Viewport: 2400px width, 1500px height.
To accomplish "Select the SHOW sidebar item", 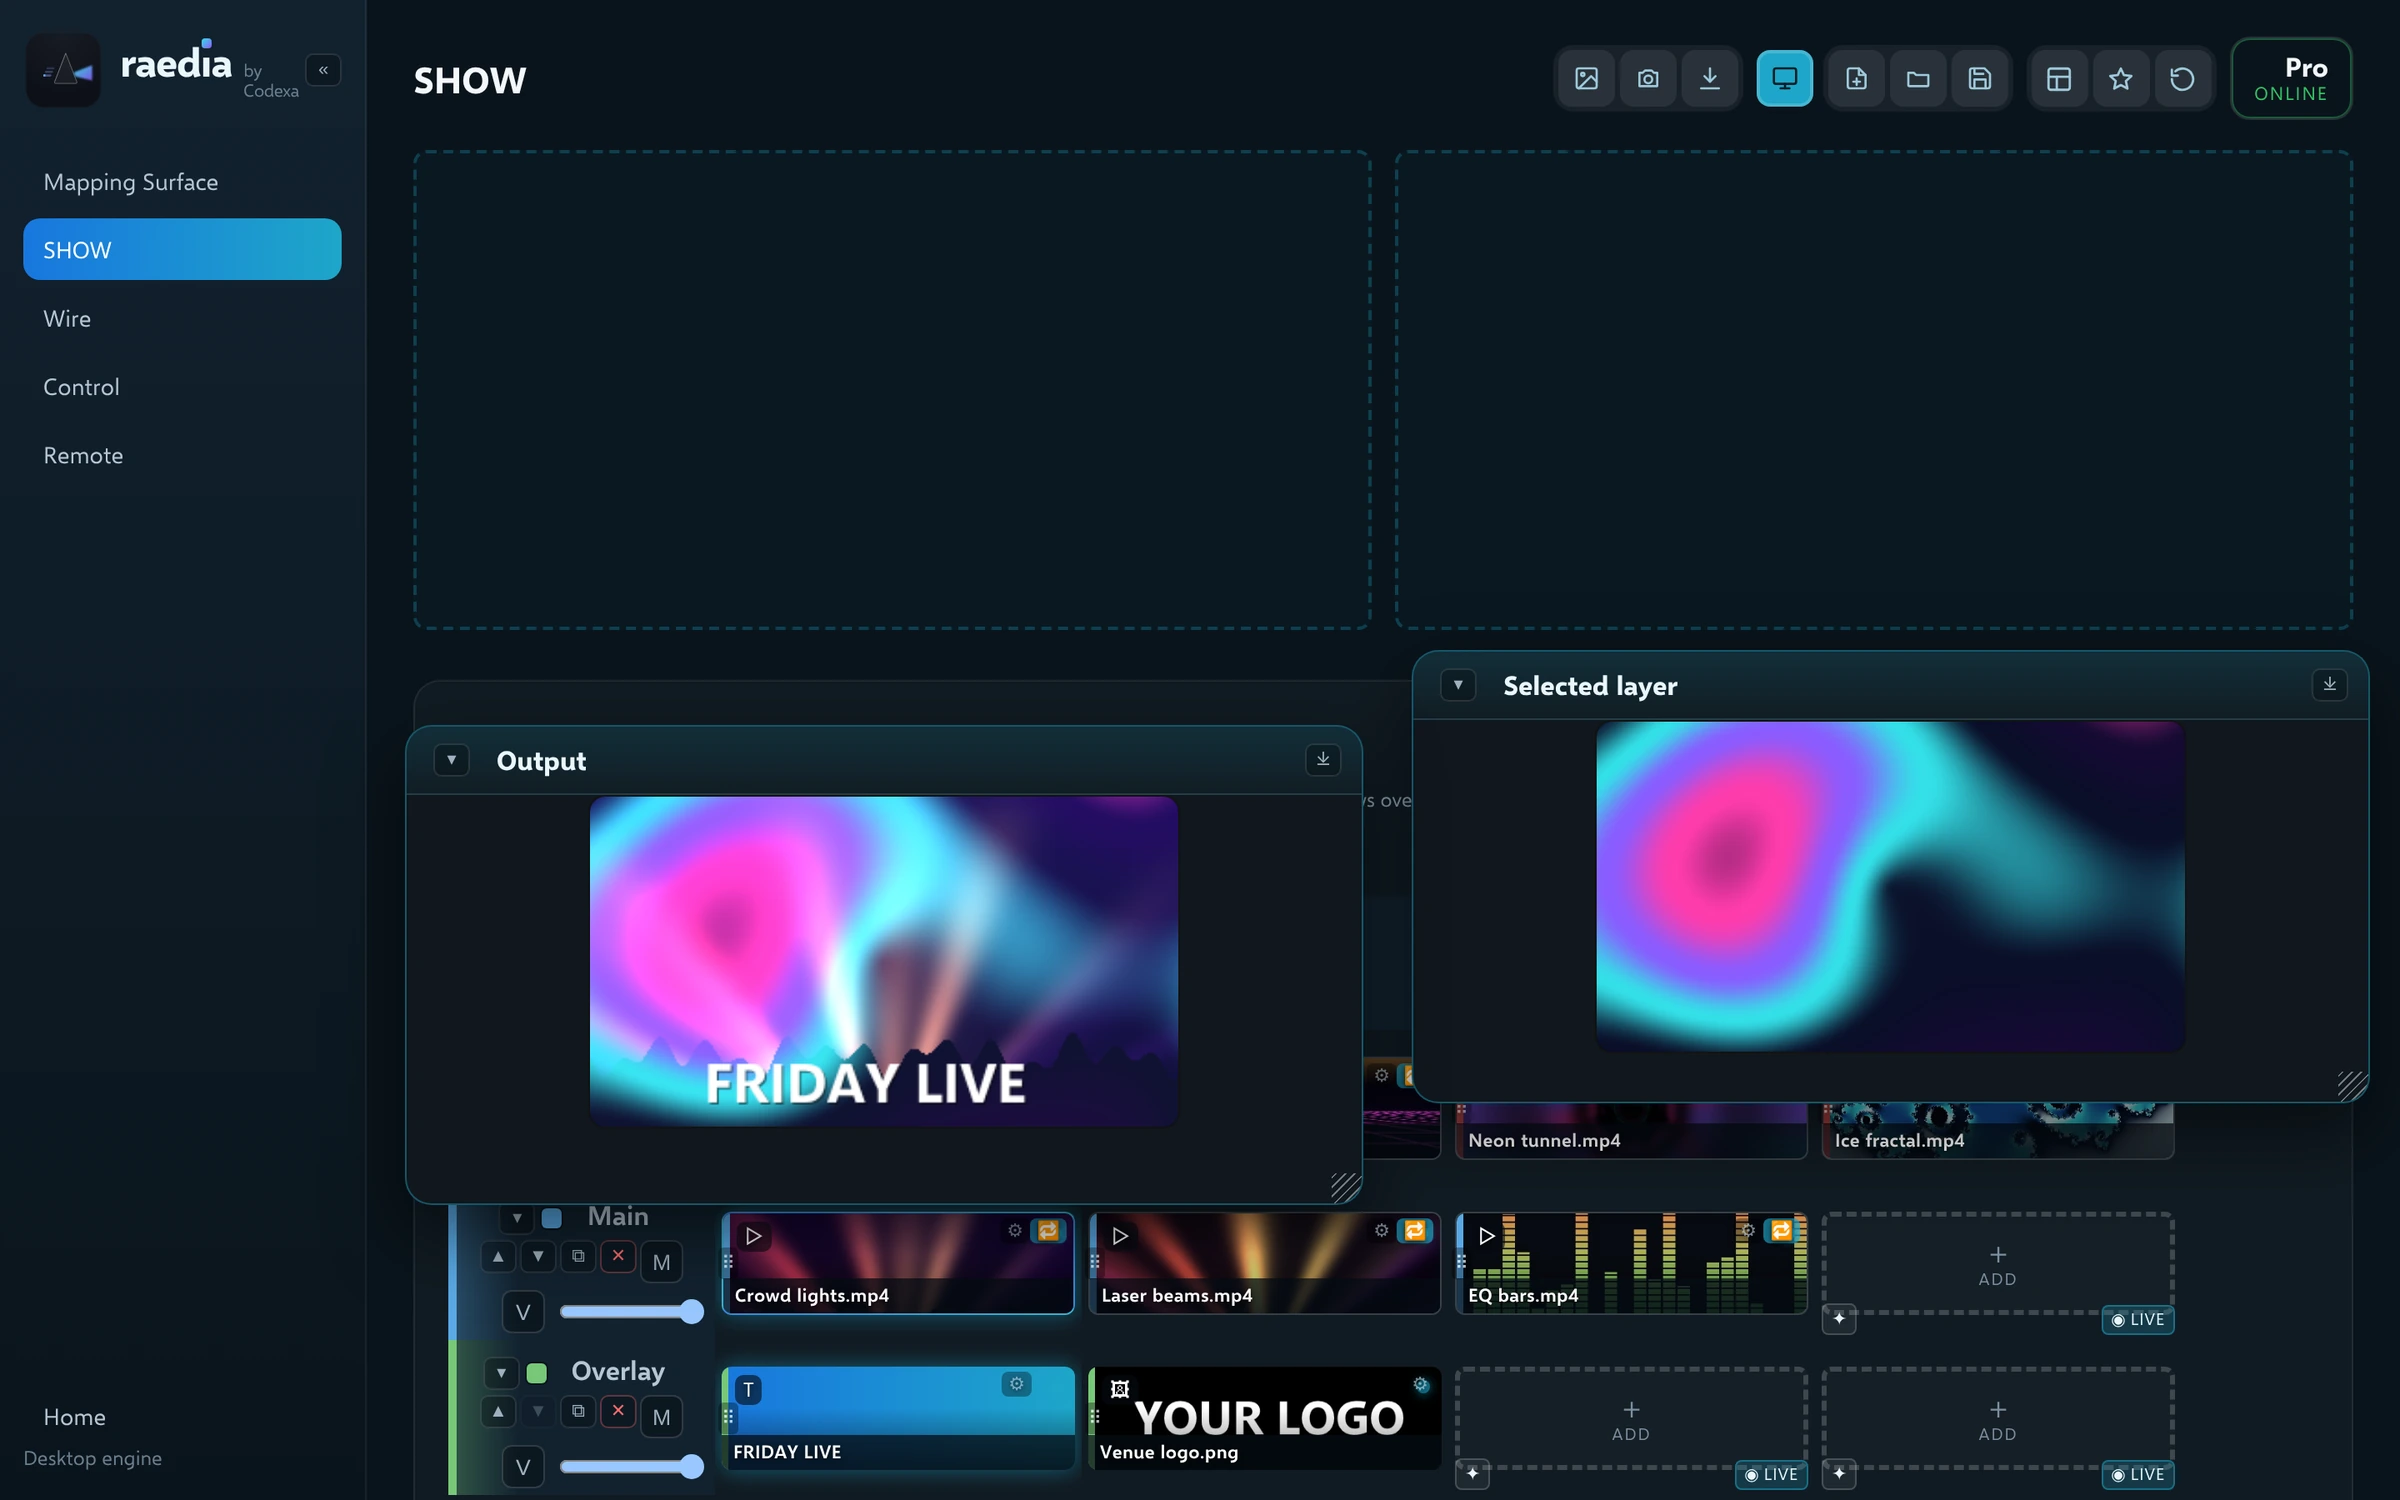I will 182,249.
